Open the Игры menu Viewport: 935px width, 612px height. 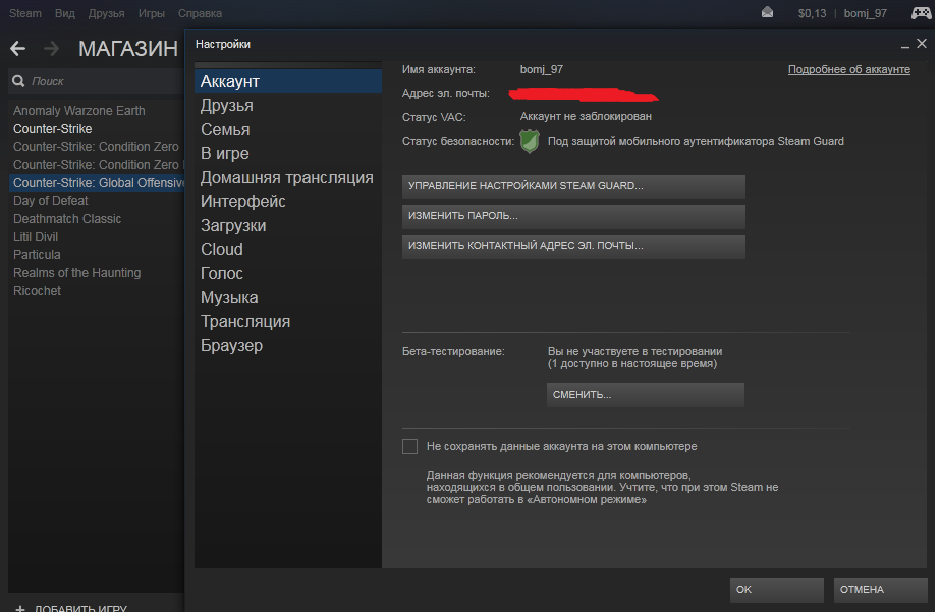click(x=151, y=13)
